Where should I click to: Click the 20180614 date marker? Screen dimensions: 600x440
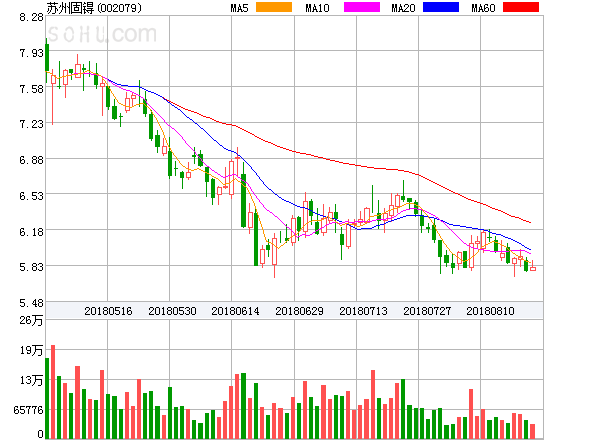click(235, 311)
